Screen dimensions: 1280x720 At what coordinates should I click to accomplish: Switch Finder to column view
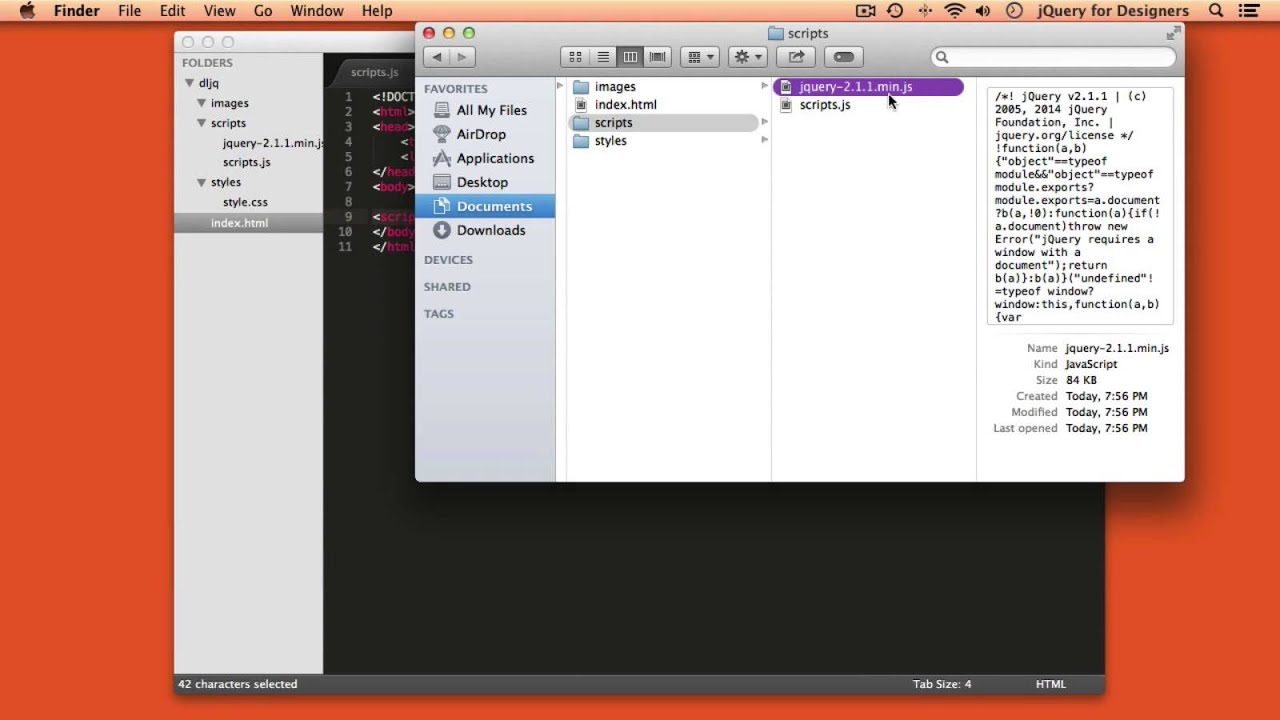tap(630, 57)
